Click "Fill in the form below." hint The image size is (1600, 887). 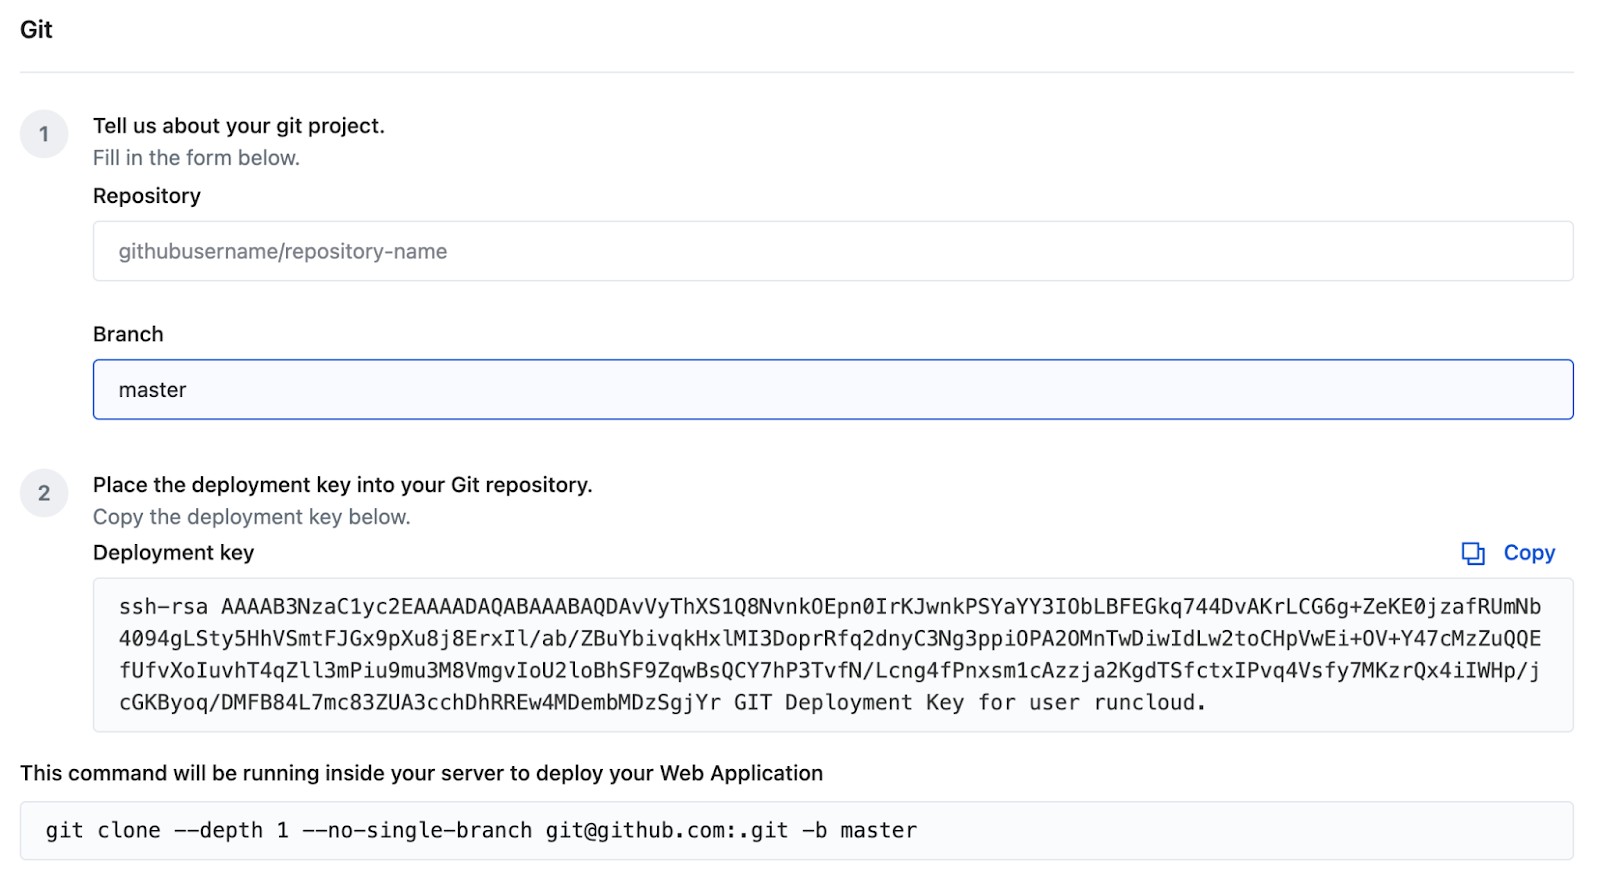[x=196, y=158]
